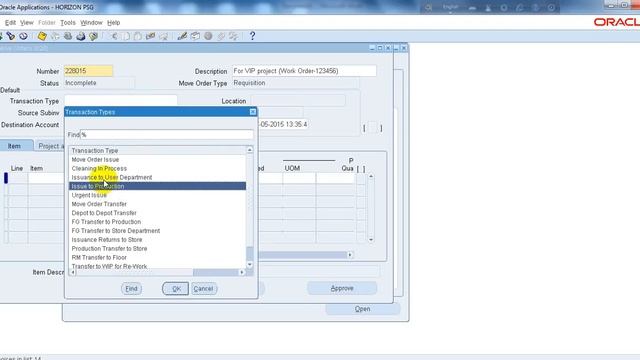640x360 pixels.
Task: Click the Find flashlight toolbar icon
Action: click(x=11, y=36)
